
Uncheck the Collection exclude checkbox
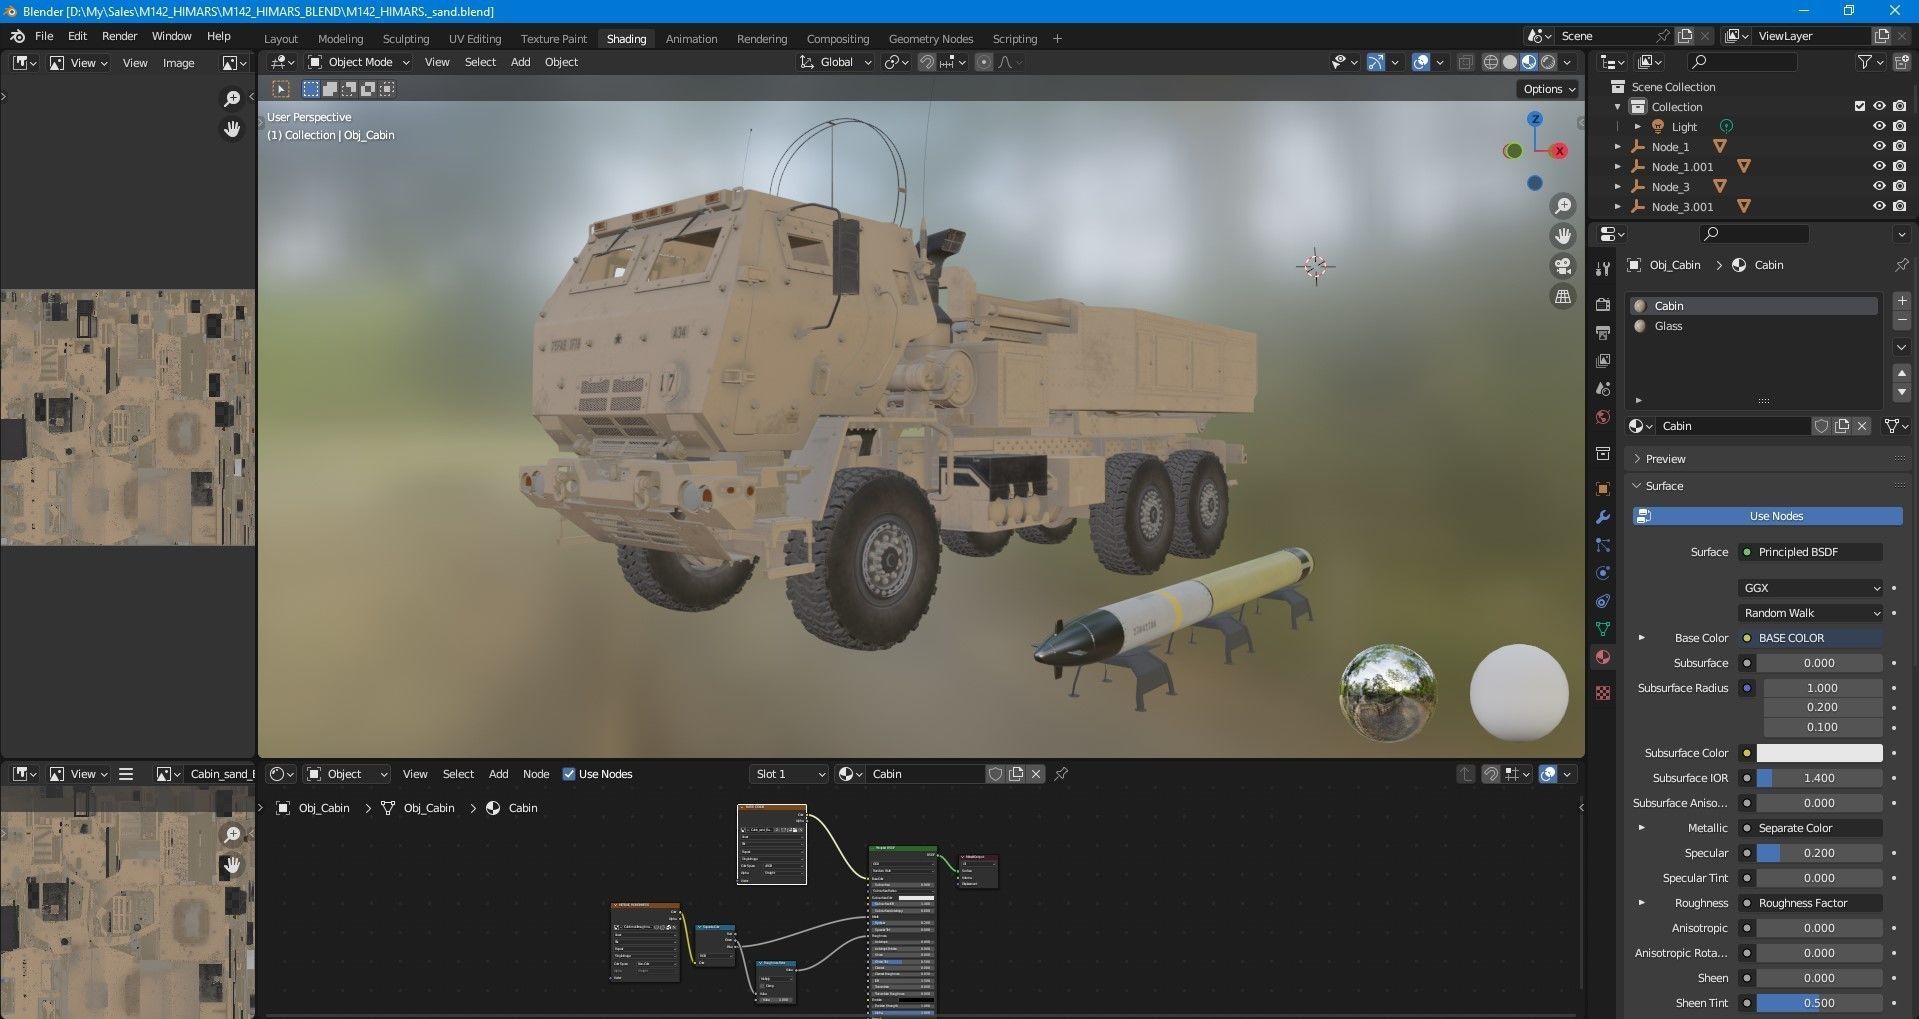click(1859, 106)
